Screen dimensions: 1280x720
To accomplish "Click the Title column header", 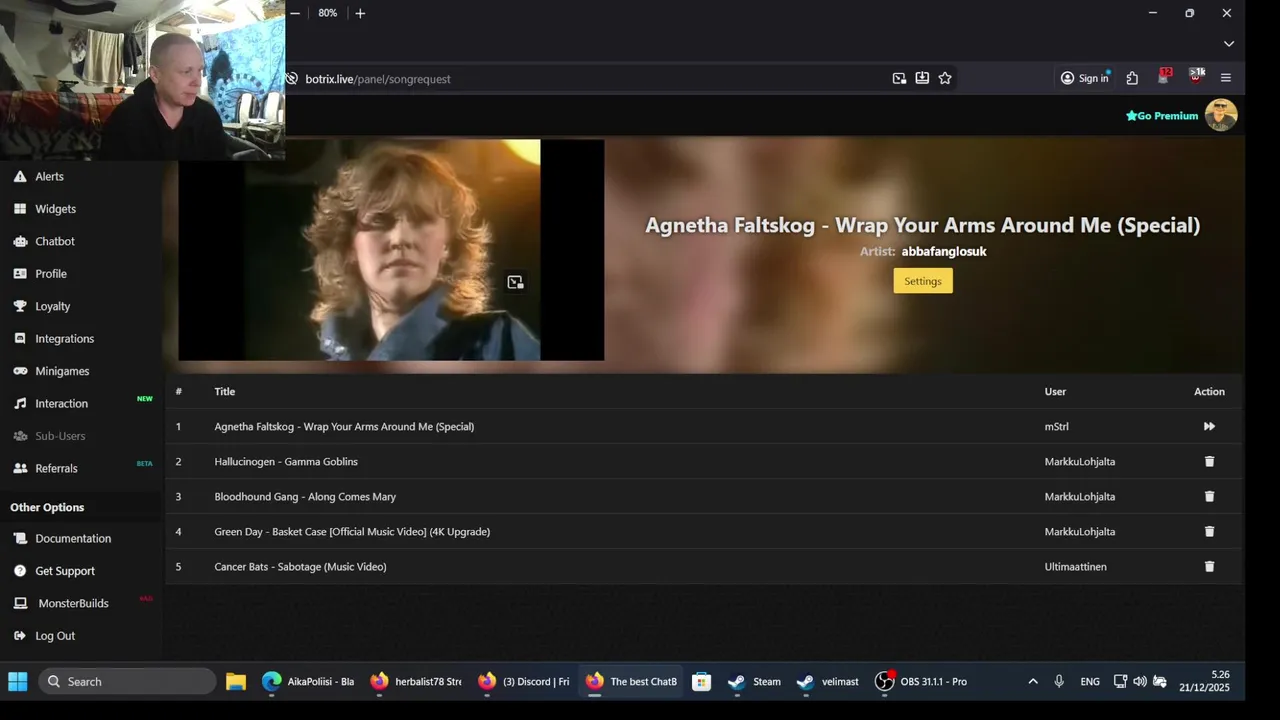I will click(225, 391).
